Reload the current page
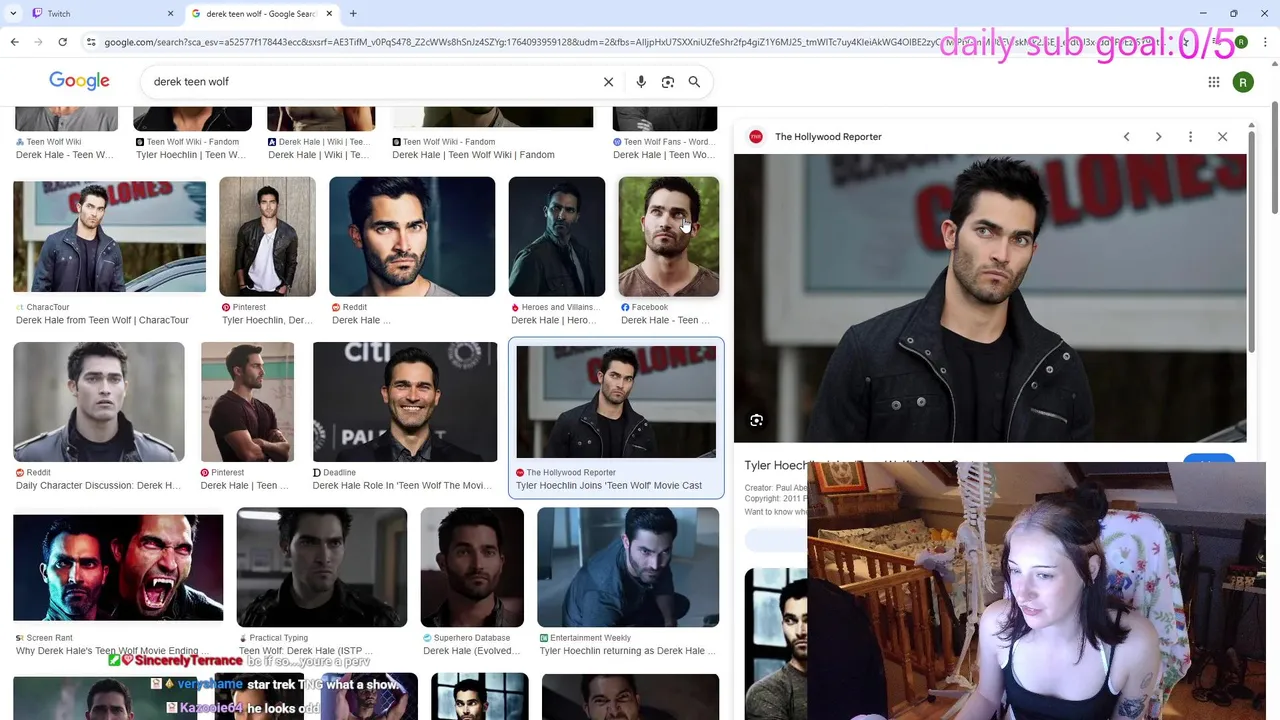 coord(62,42)
